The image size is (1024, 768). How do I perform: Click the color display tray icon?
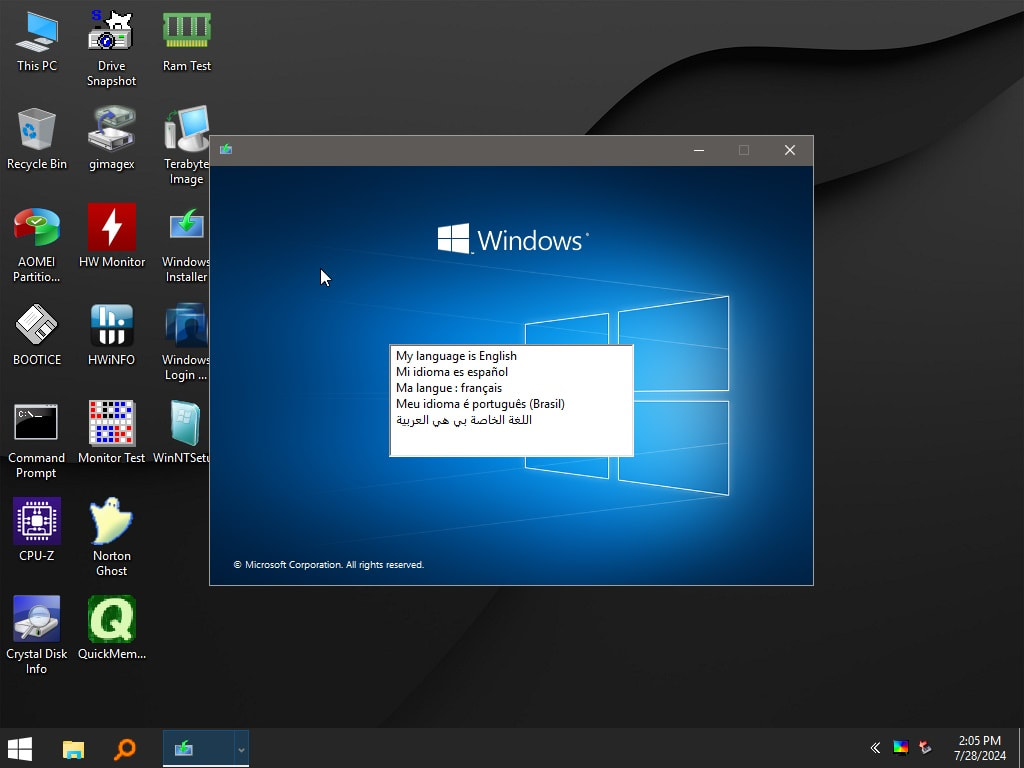coord(901,748)
